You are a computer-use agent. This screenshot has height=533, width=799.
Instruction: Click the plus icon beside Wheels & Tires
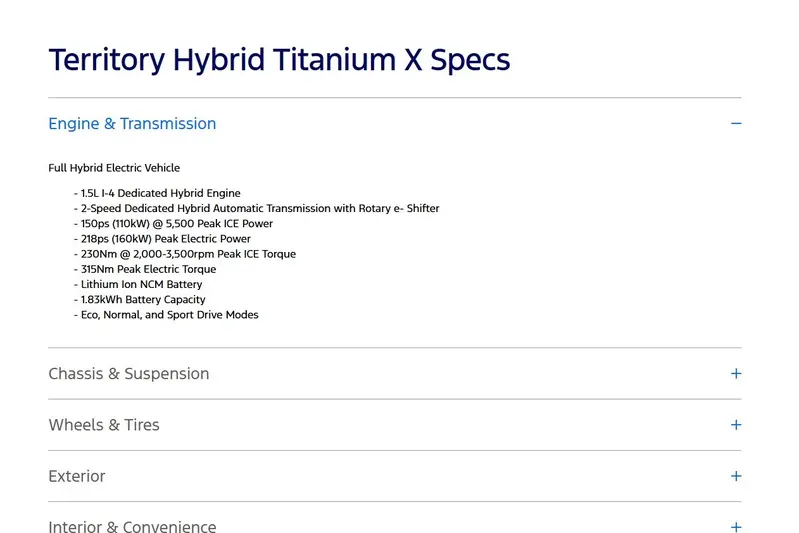pyautogui.click(x=736, y=424)
